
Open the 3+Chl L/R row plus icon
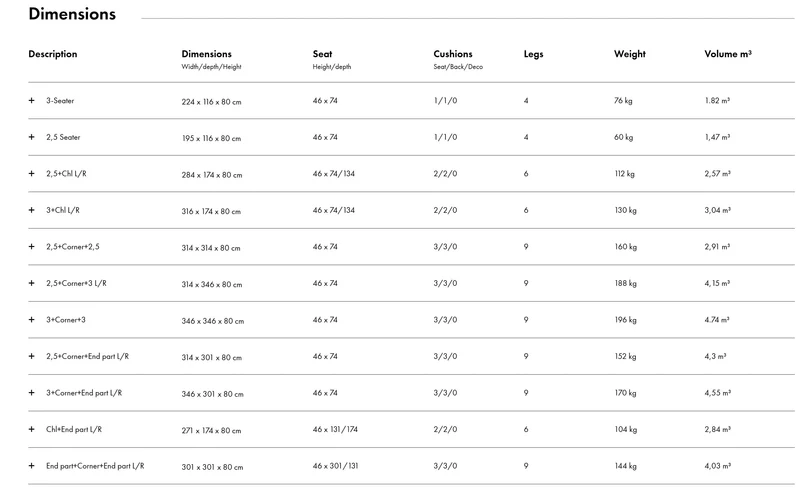coord(32,210)
